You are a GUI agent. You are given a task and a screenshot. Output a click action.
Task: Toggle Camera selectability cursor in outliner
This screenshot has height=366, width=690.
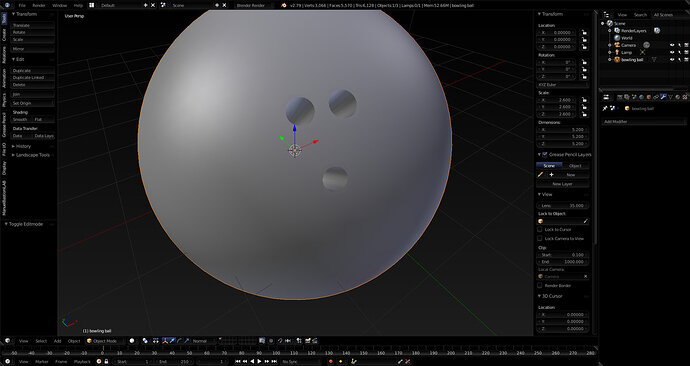pyautogui.click(x=680, y=45)
